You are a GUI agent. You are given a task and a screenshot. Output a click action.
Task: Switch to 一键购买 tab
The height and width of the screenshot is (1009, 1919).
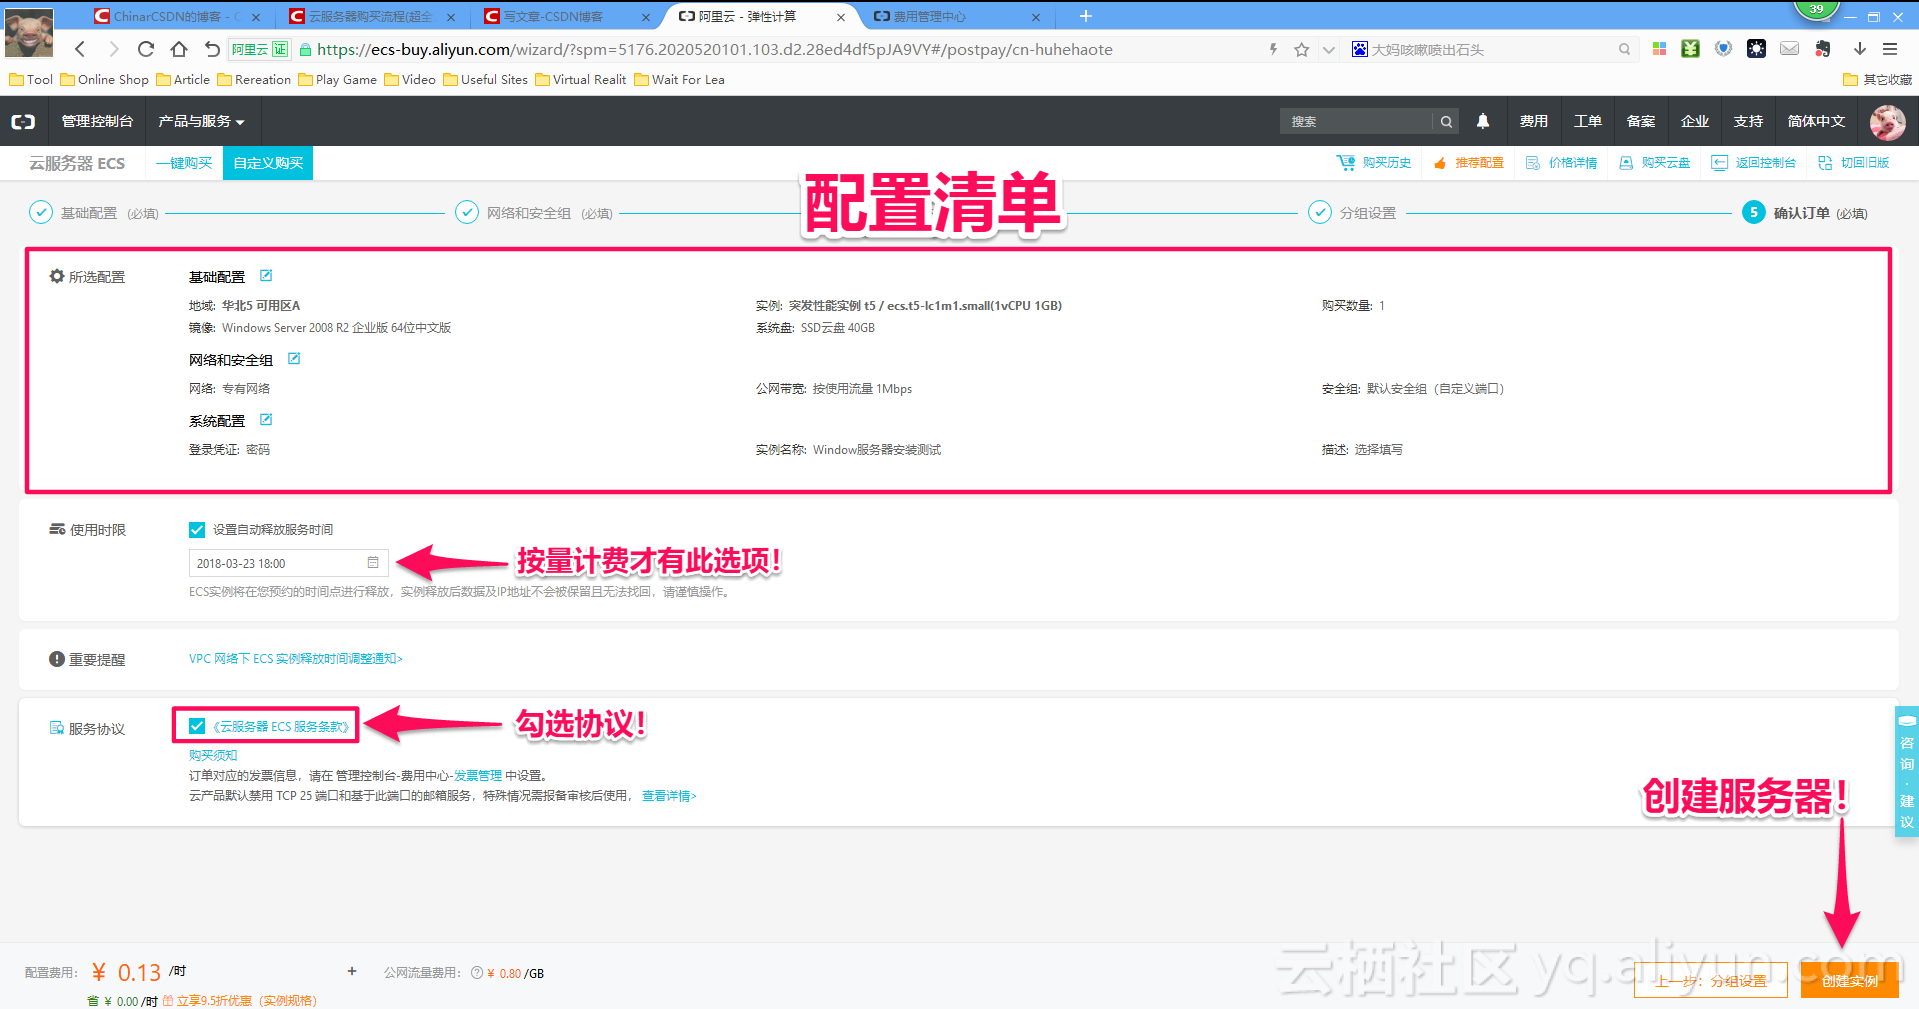click(184, 163)
